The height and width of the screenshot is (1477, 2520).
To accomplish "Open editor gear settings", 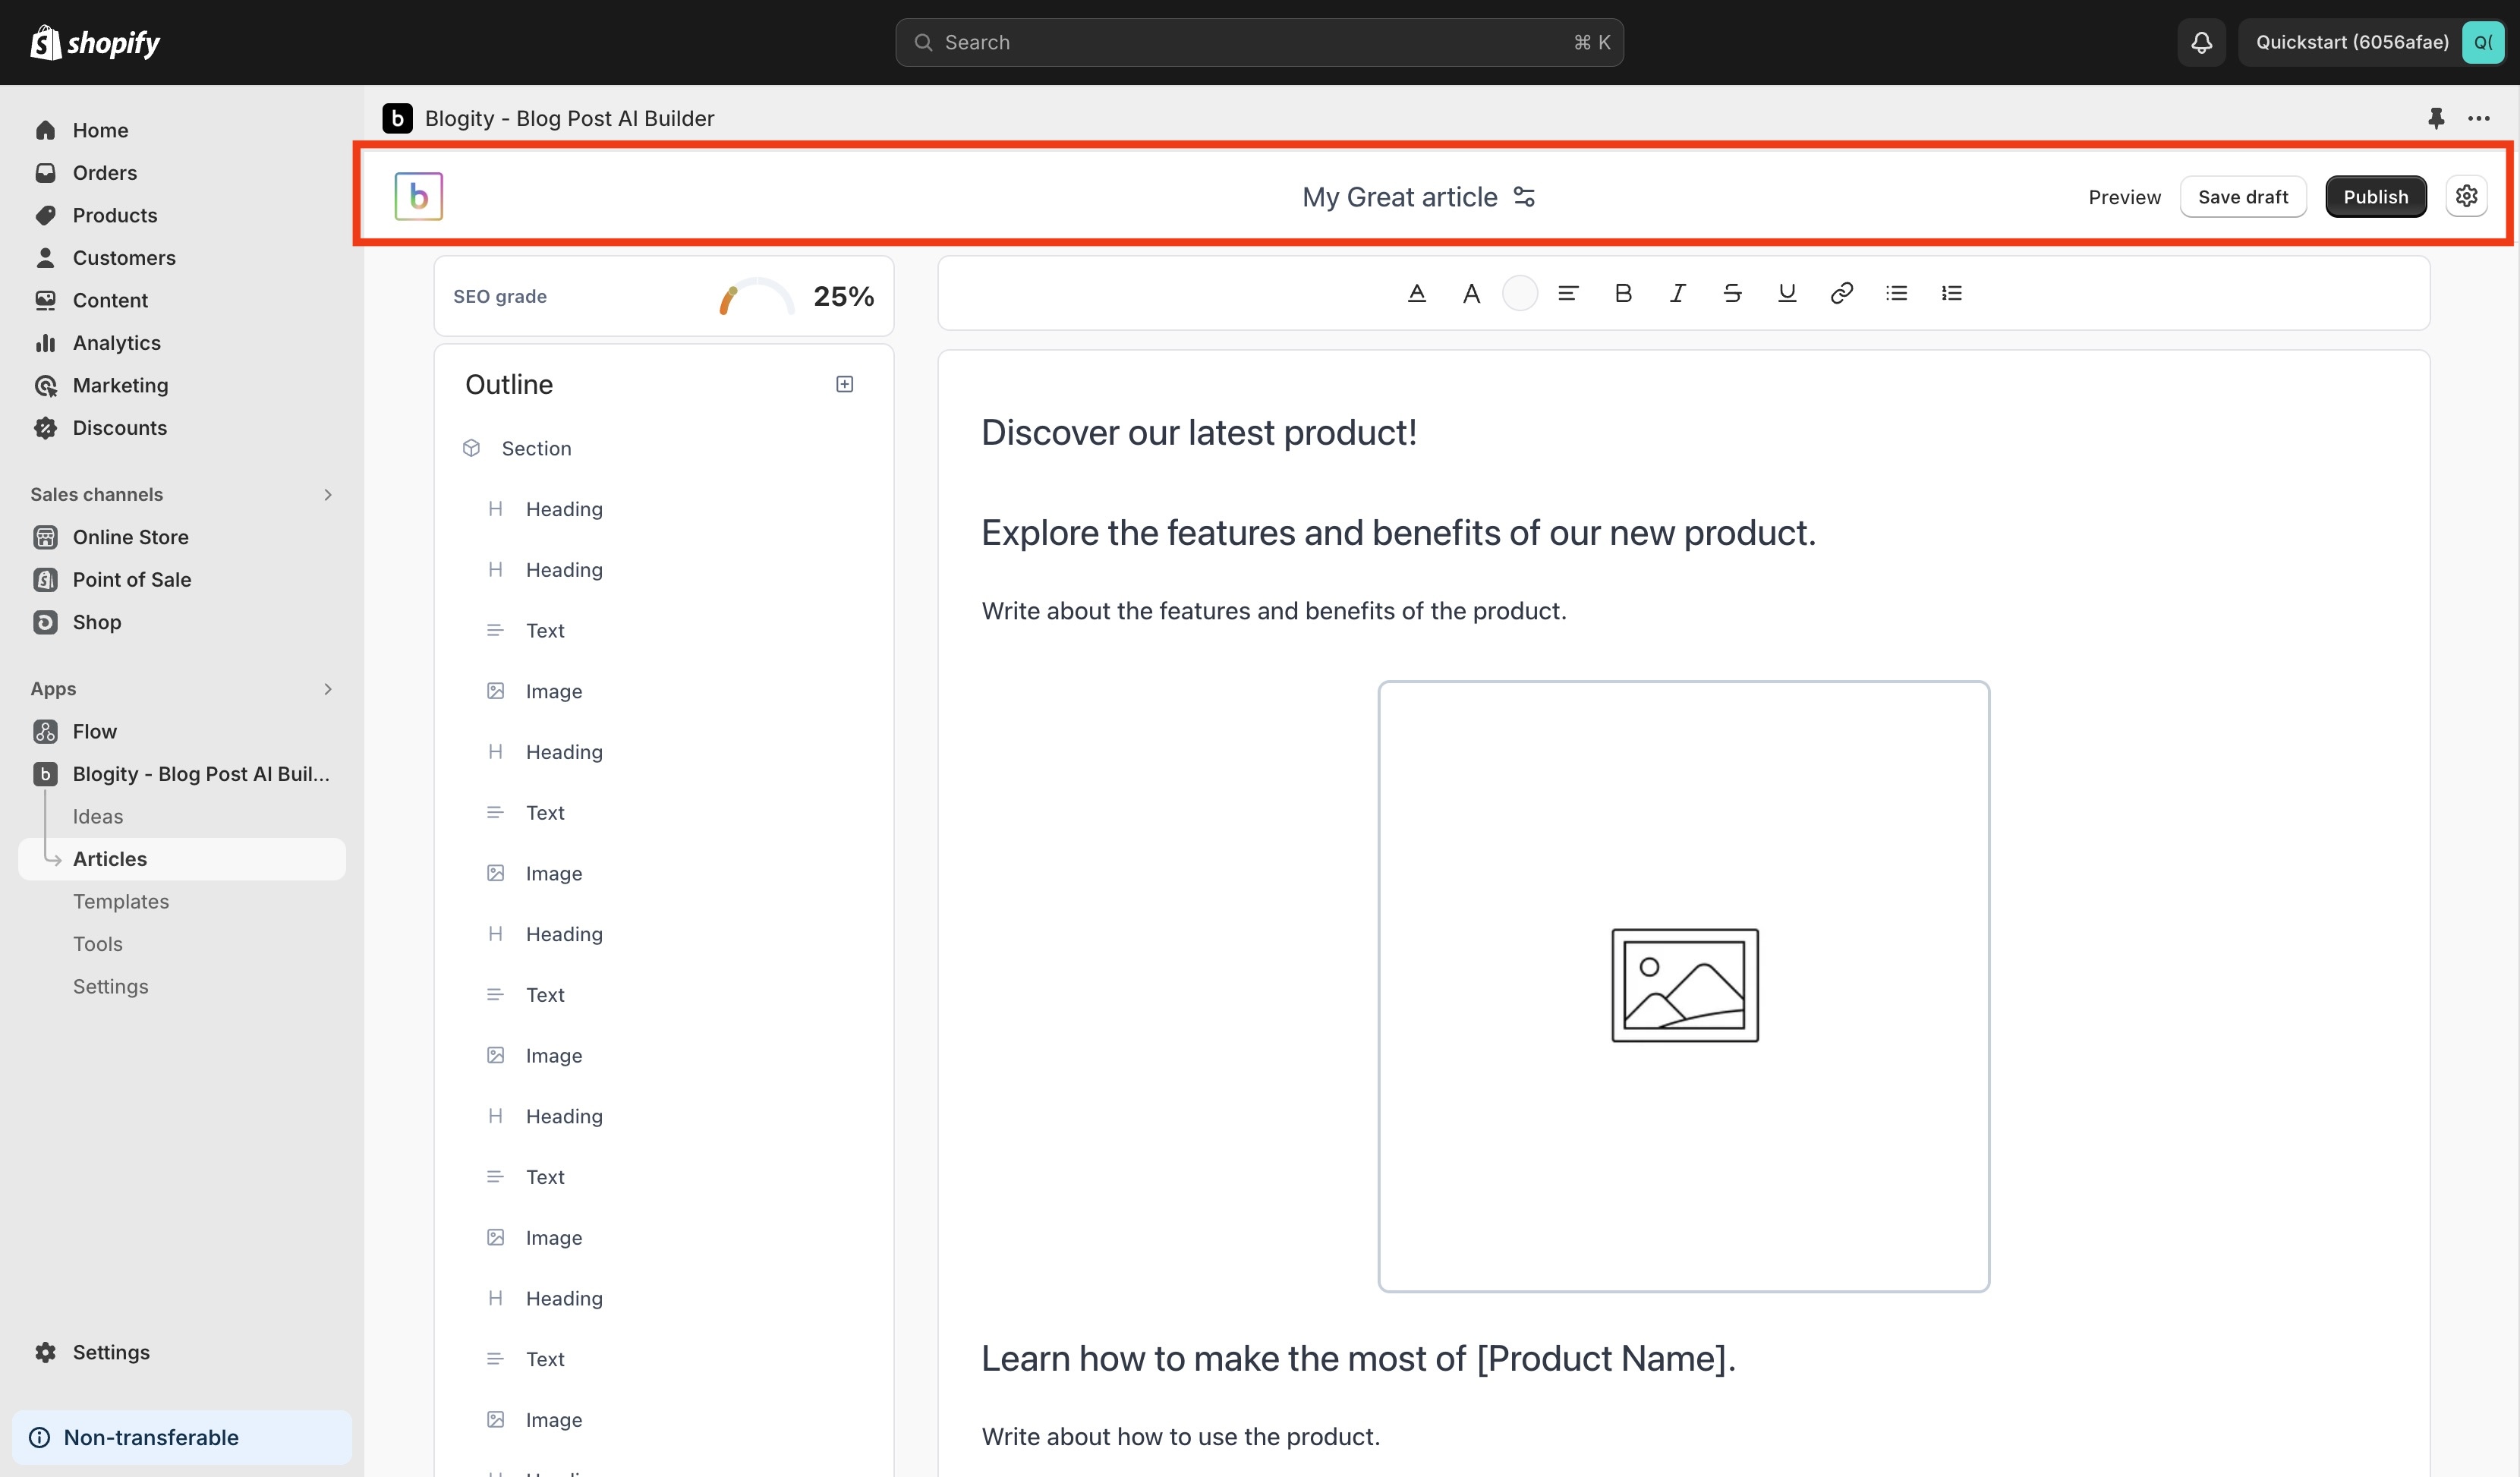I will point(2466,196).
